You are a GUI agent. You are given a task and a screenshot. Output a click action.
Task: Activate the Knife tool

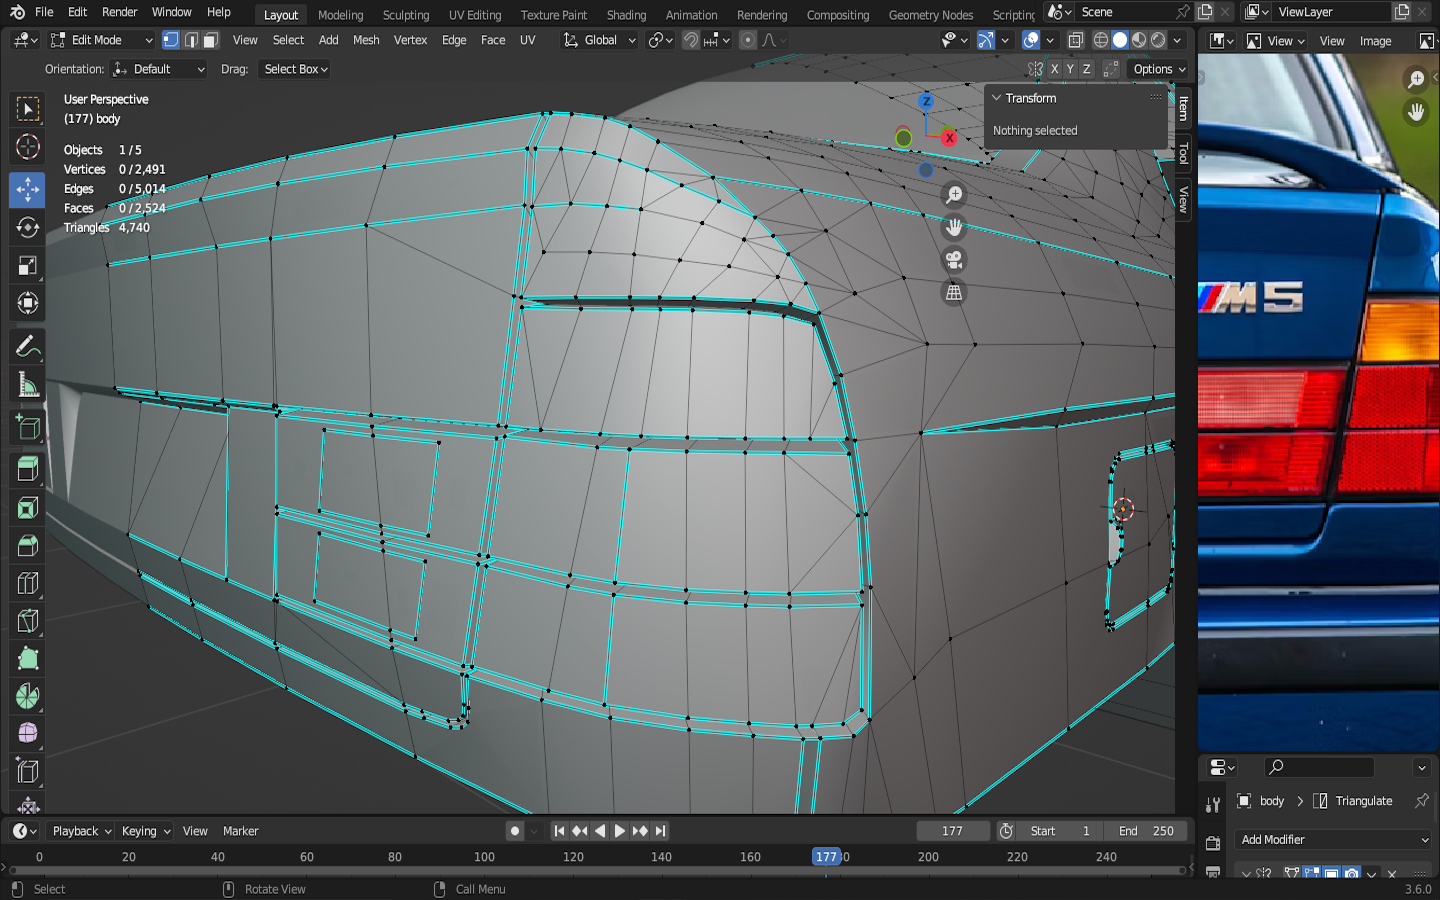point(27,621)
